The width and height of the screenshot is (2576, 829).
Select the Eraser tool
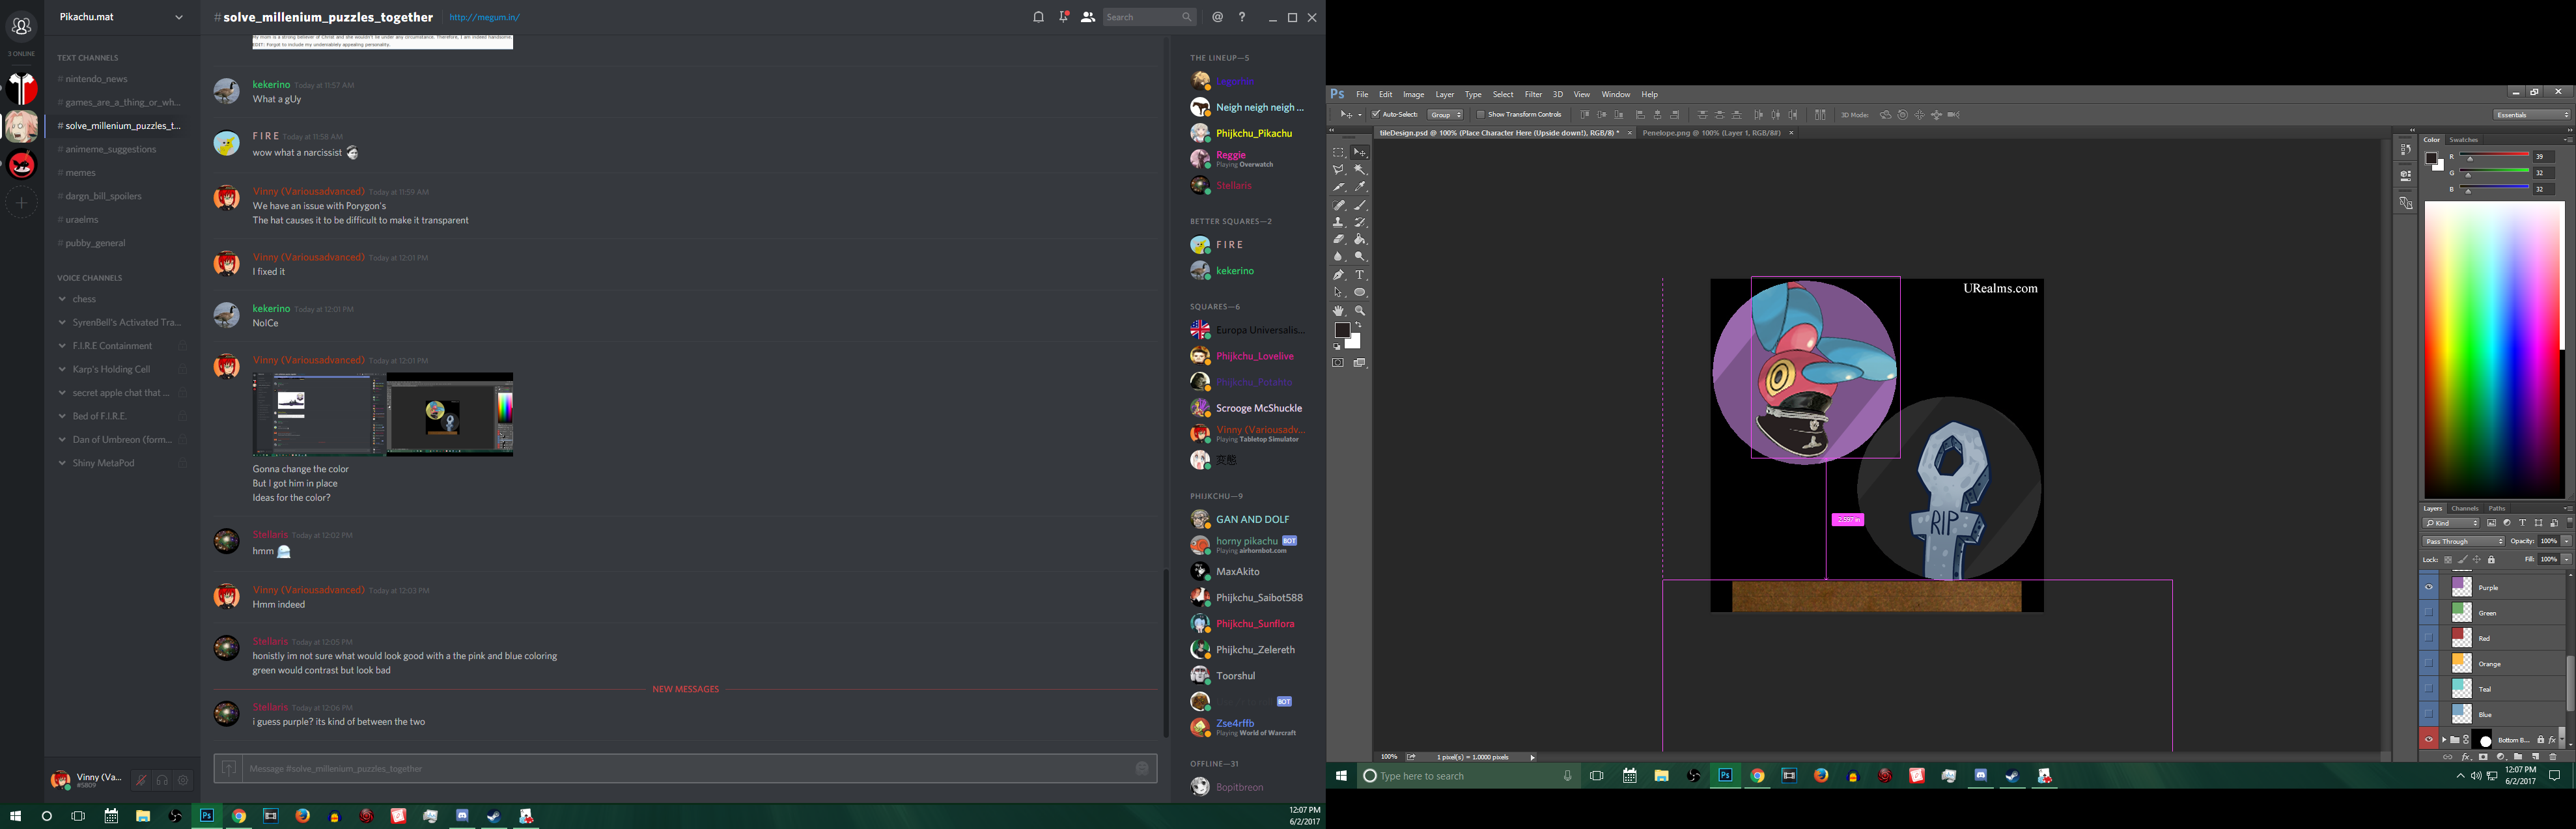pyautogui.click(x=1338, y=240)
